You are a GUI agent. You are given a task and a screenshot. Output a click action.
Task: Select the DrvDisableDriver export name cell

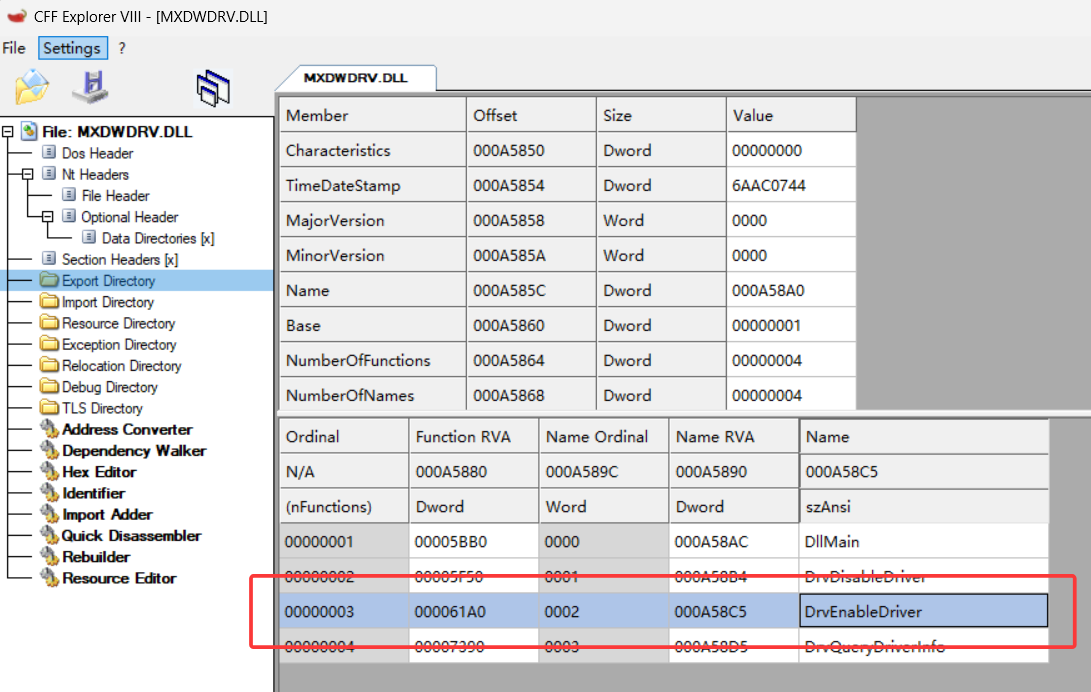point(924,577)
